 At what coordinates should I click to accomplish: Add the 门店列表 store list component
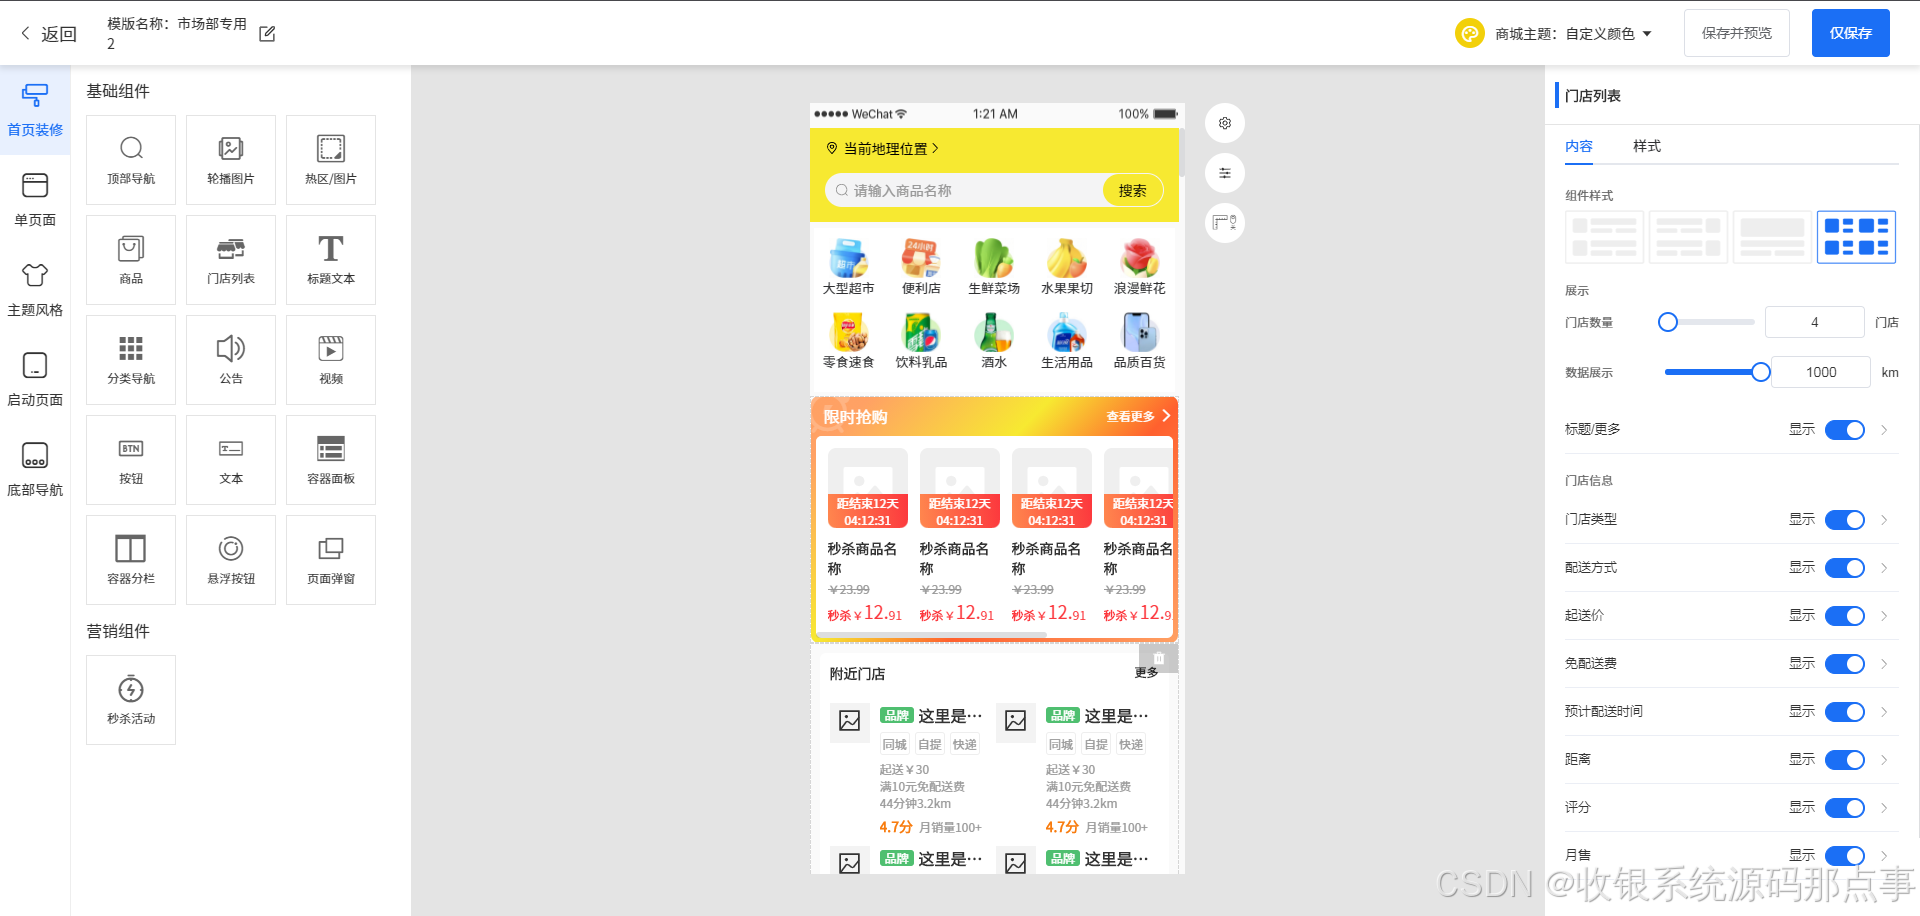pos(231,260)
